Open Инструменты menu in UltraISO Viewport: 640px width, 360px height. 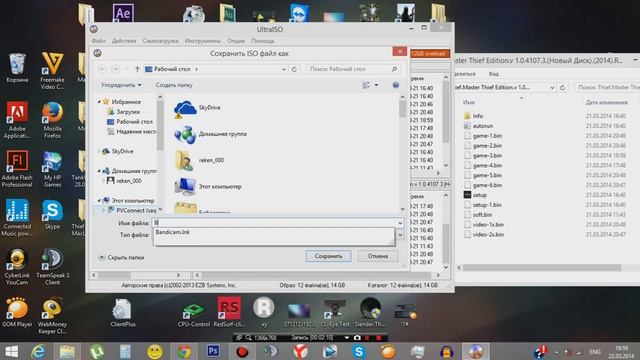(x=202, y=41)
